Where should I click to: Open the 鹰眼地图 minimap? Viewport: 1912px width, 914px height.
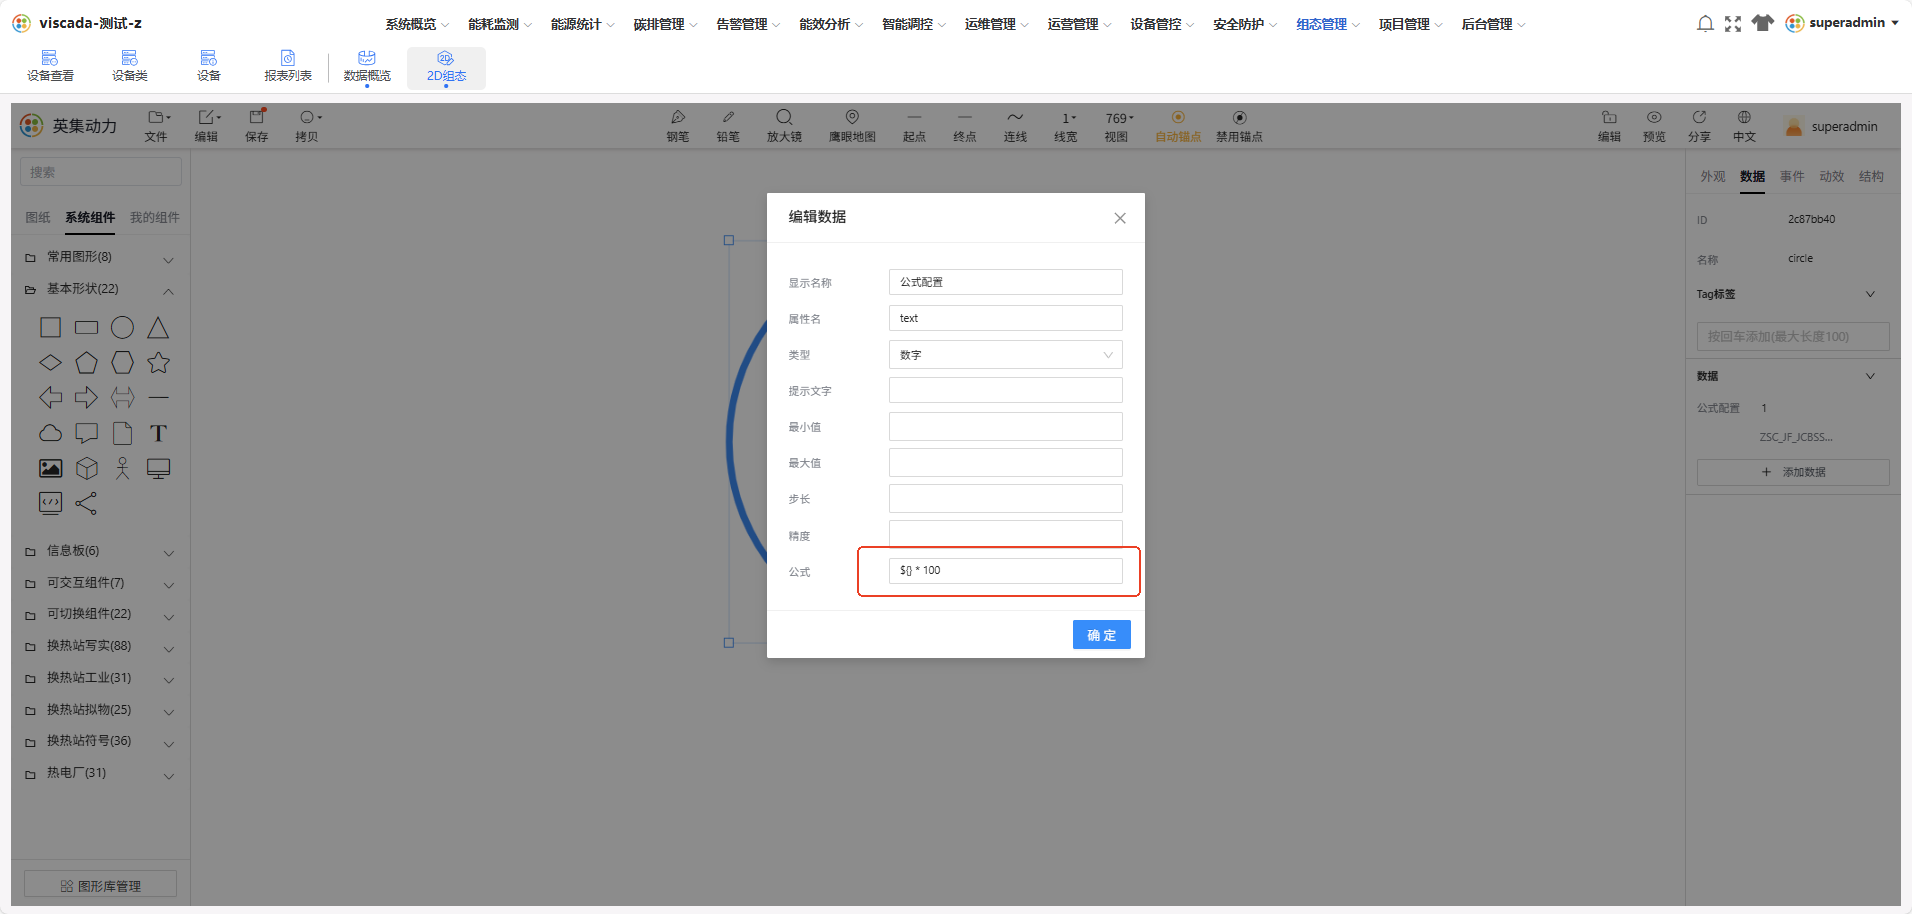pos(852,126)
